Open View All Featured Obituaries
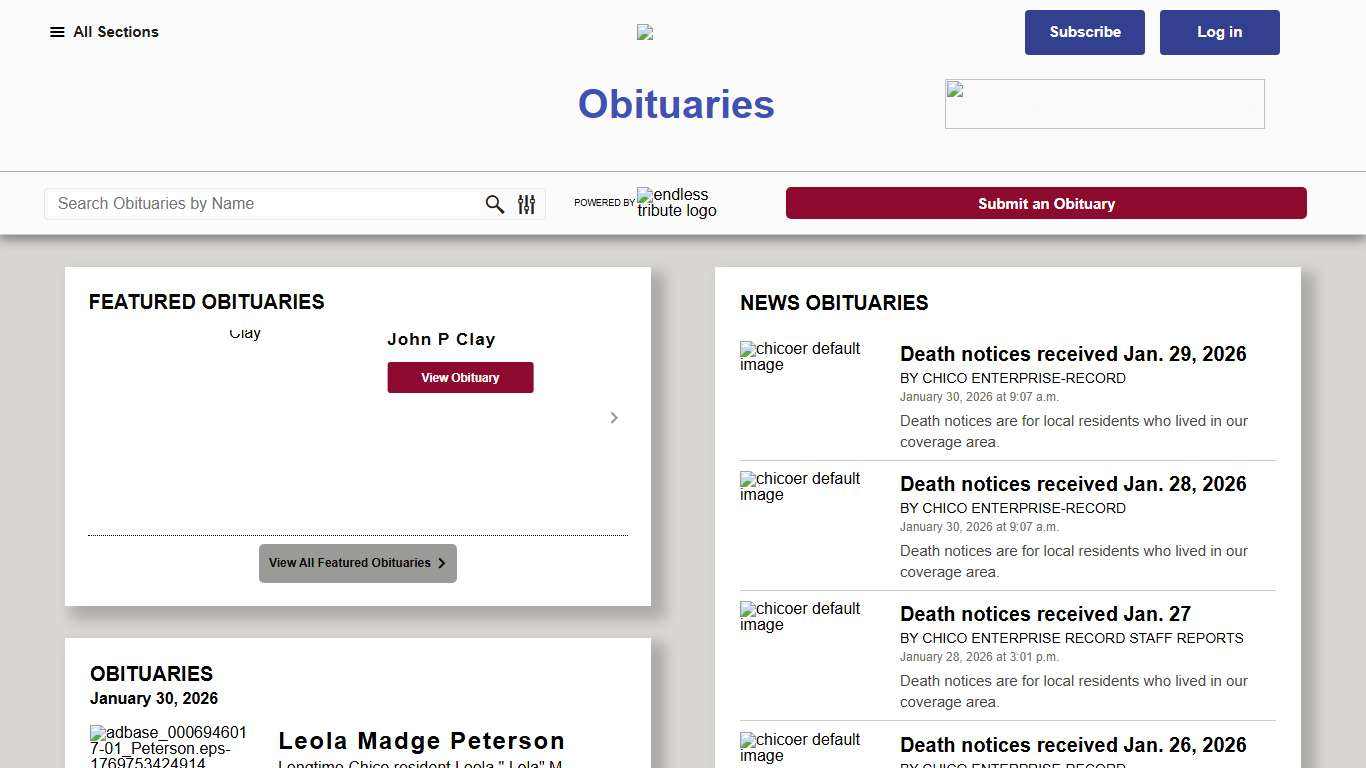The height and width of the screenshot is (768, 1366). (357, 563)
